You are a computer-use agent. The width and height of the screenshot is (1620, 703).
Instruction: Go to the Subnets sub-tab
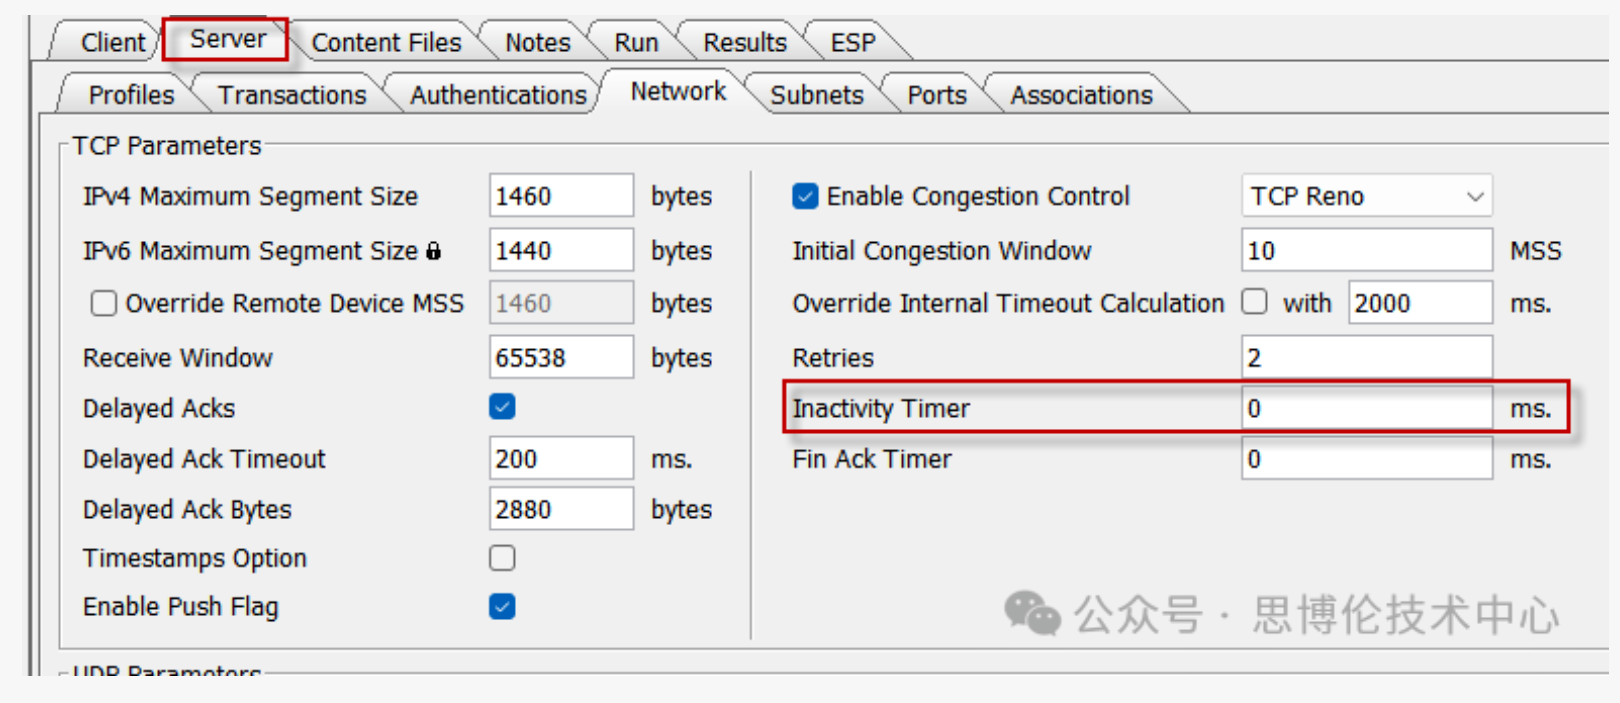[x=816, y=95]
